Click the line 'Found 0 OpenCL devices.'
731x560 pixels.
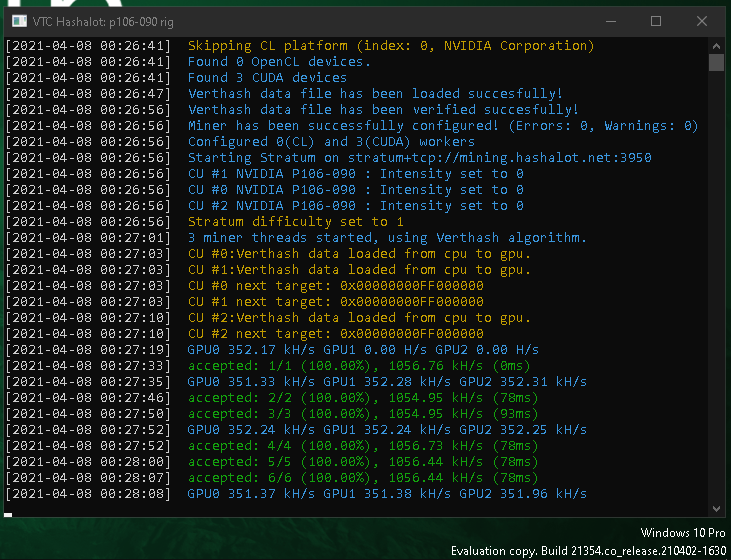(279, 62)
